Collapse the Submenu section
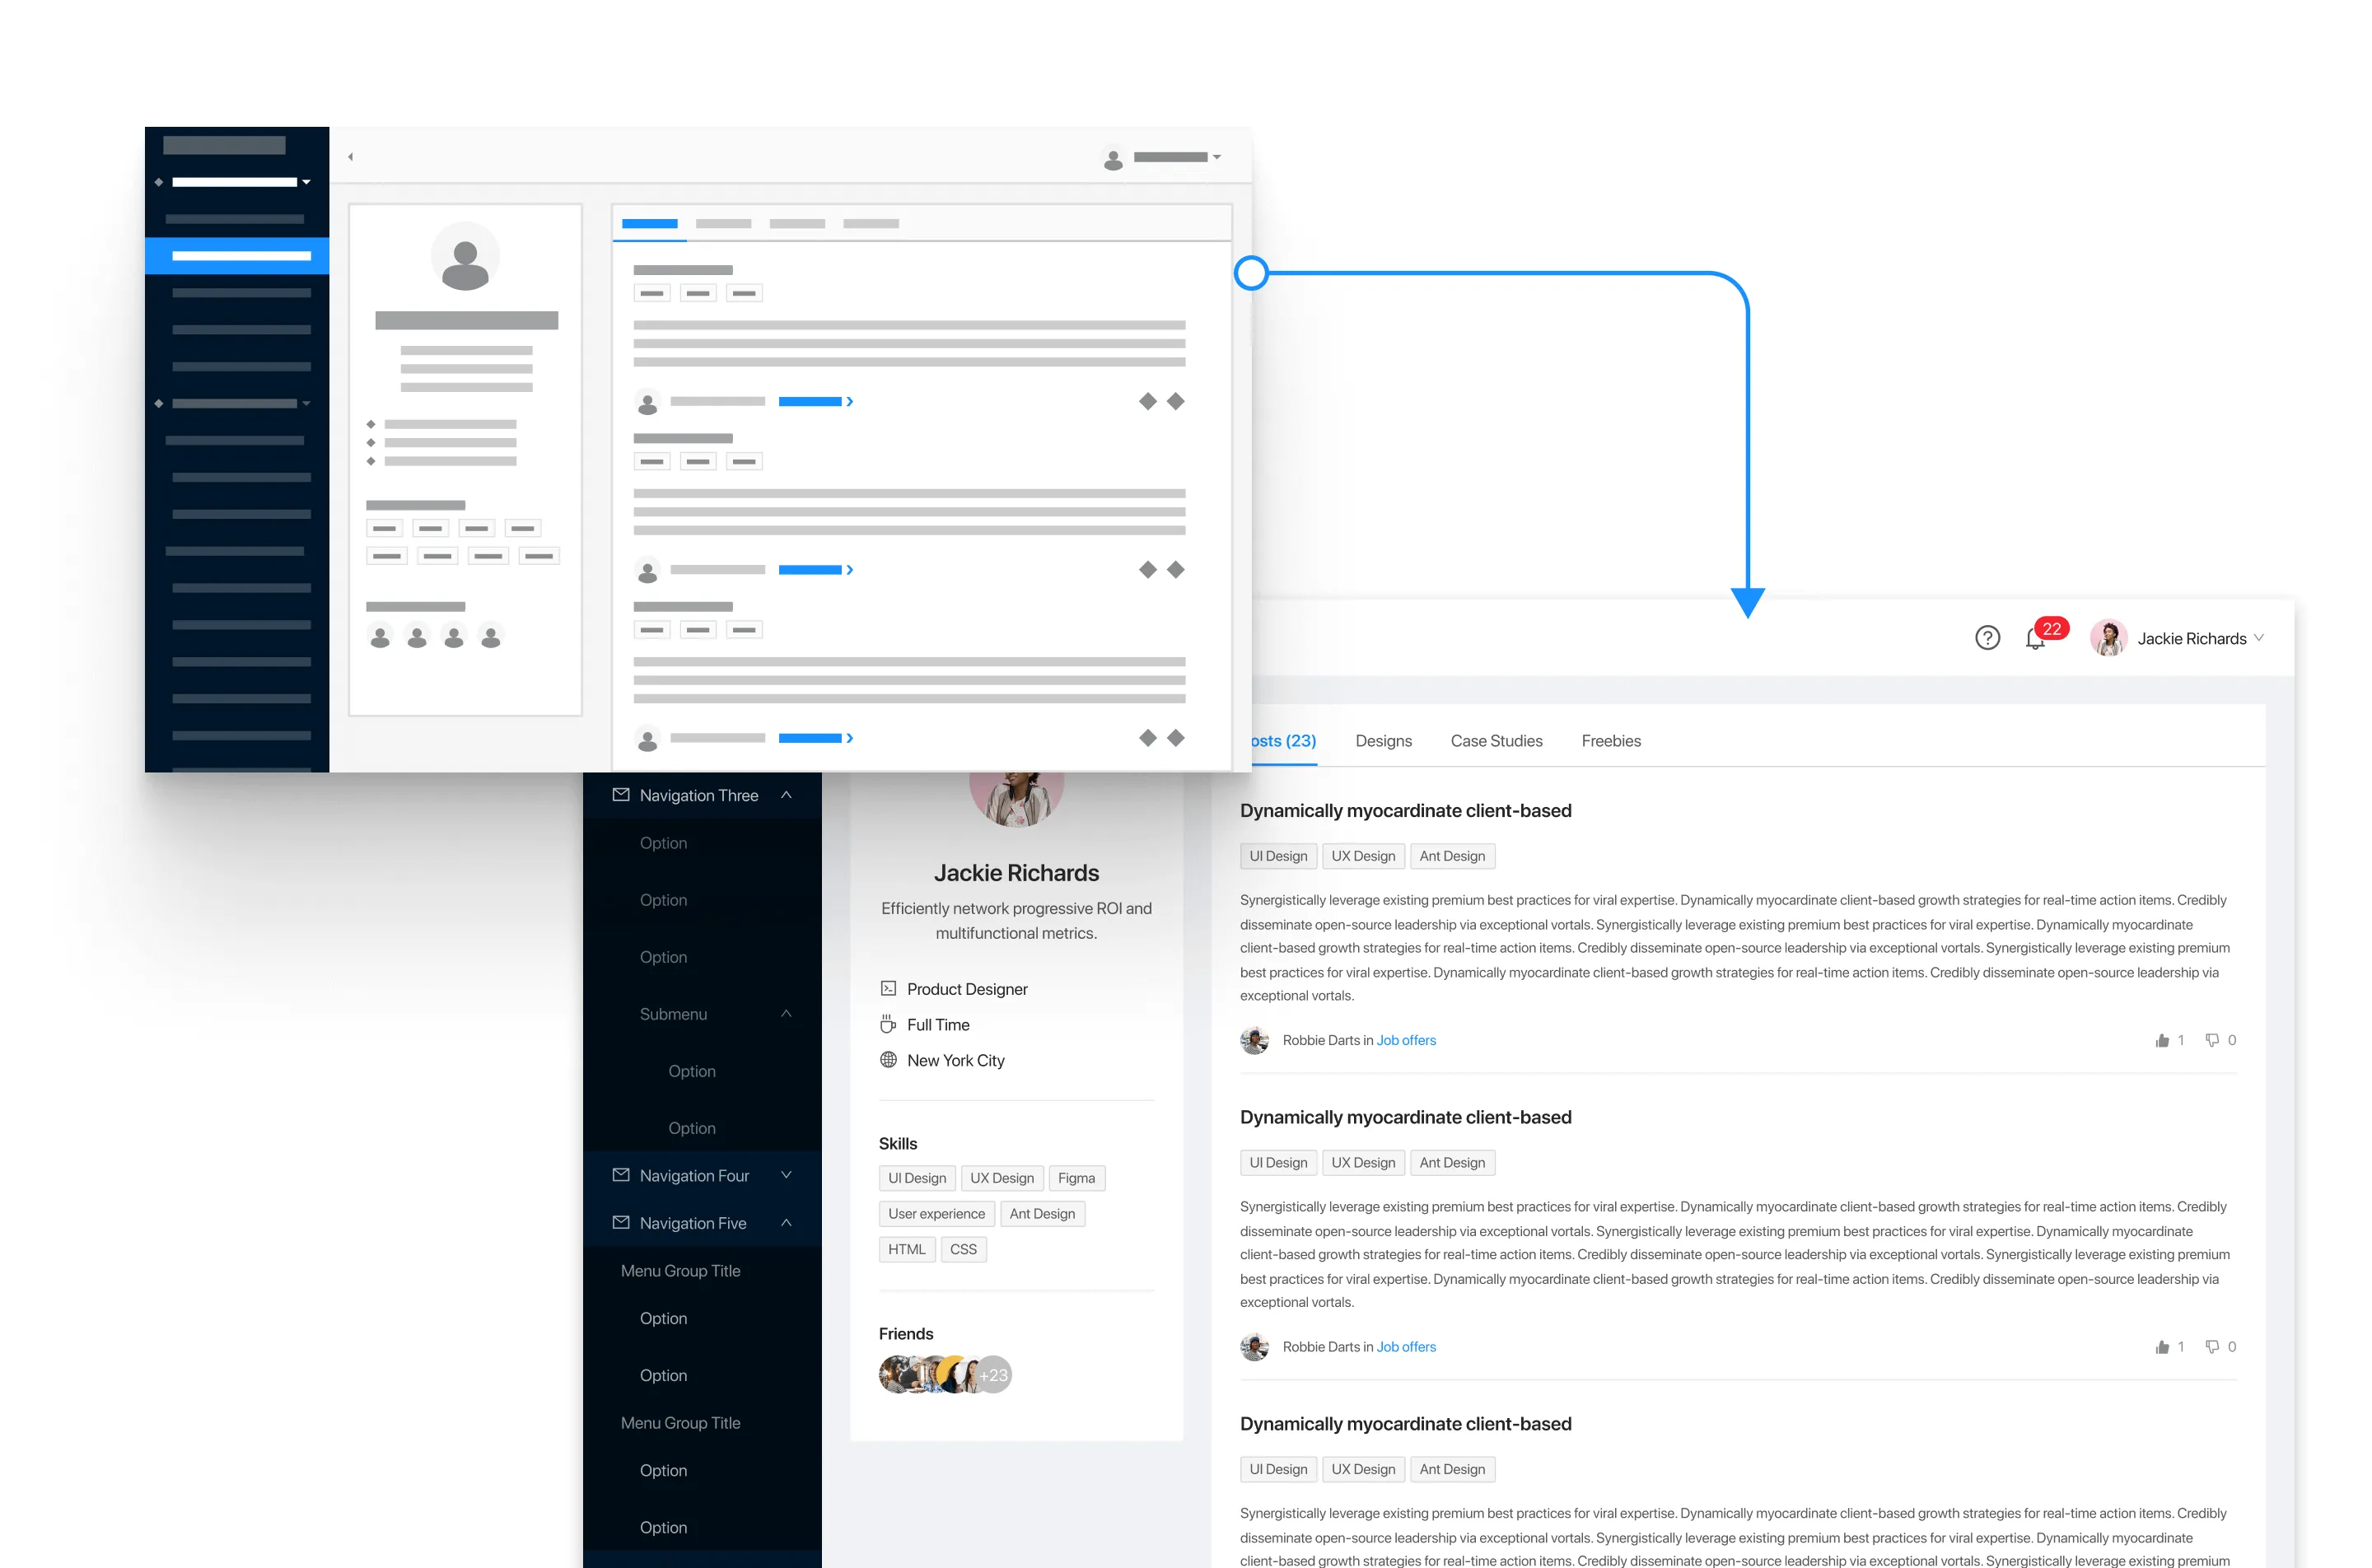2372x1568 pixels. tap(786, 1014)
